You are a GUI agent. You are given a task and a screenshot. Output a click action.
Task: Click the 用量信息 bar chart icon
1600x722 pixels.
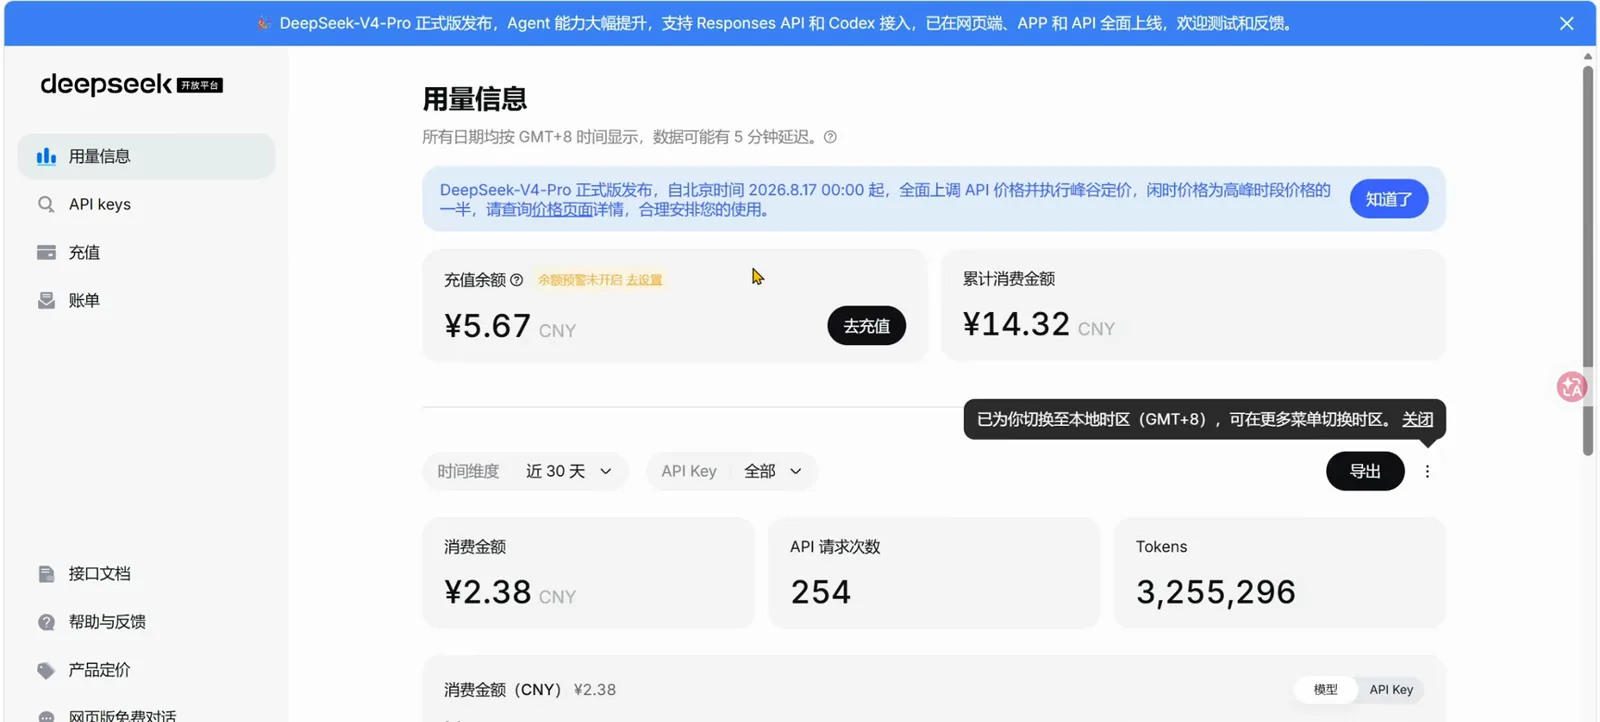pyautogui.click(x=46, y=156)
